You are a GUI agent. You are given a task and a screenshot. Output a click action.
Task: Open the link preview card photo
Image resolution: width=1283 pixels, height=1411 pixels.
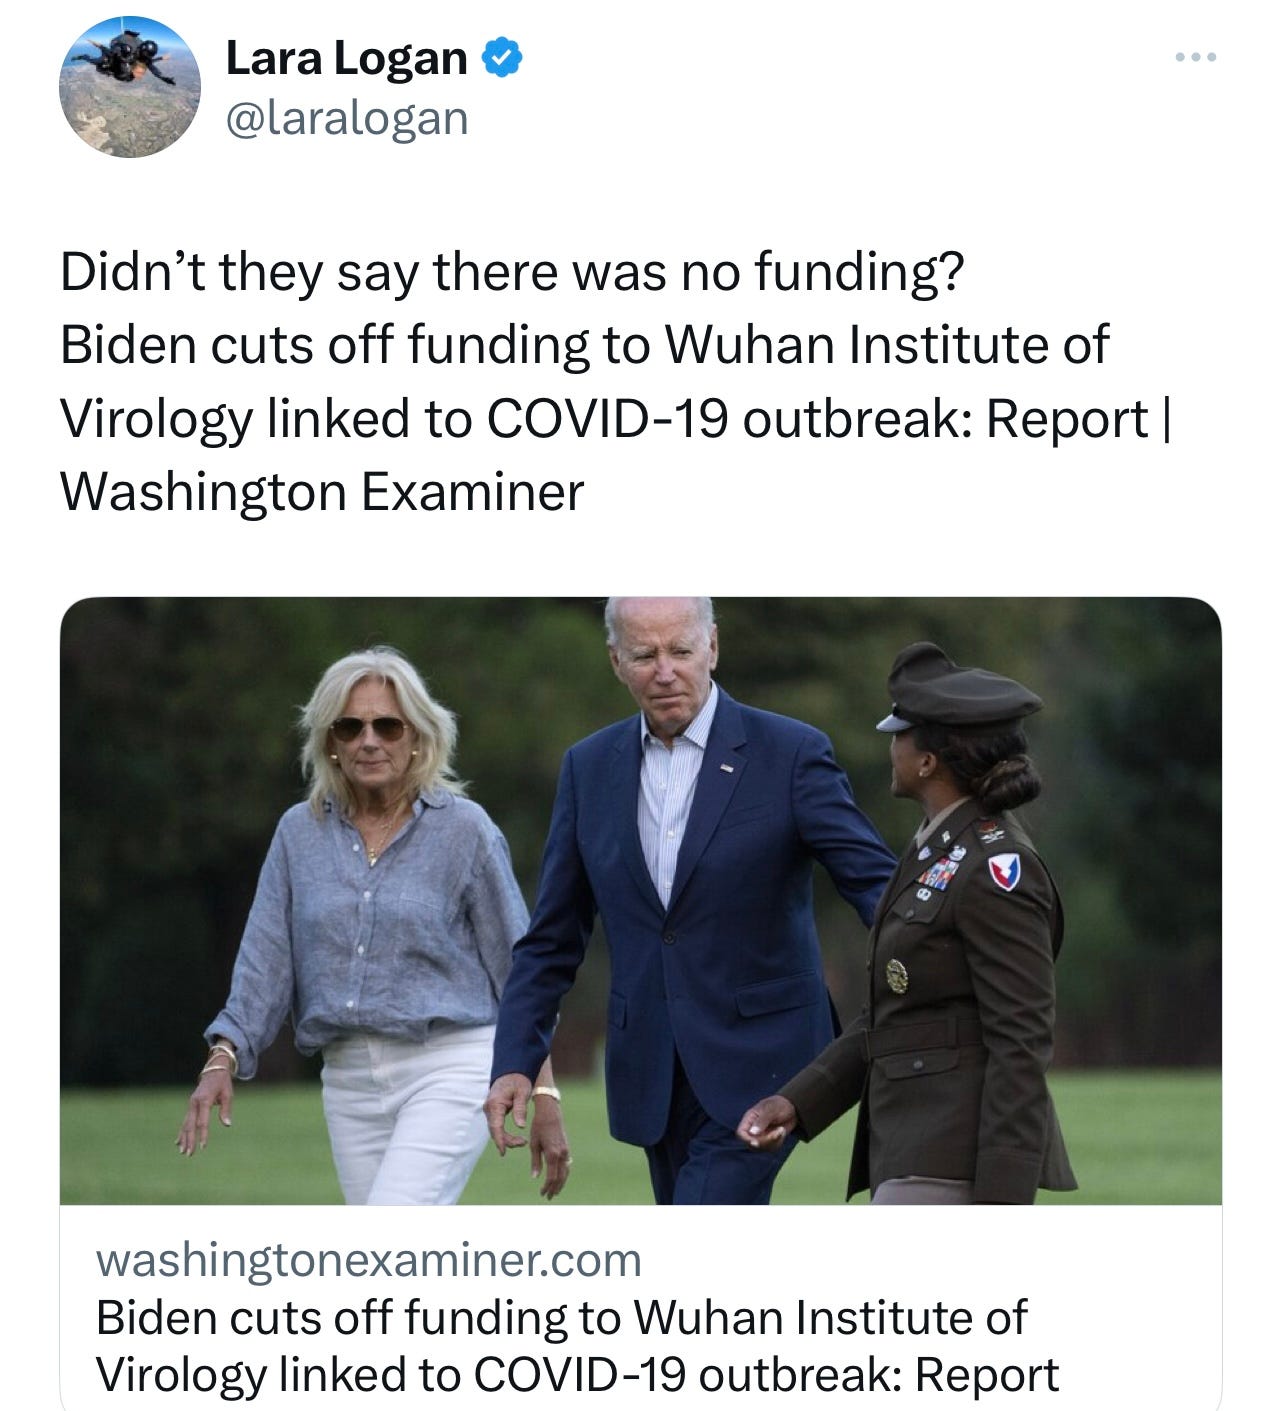point(641,900)
